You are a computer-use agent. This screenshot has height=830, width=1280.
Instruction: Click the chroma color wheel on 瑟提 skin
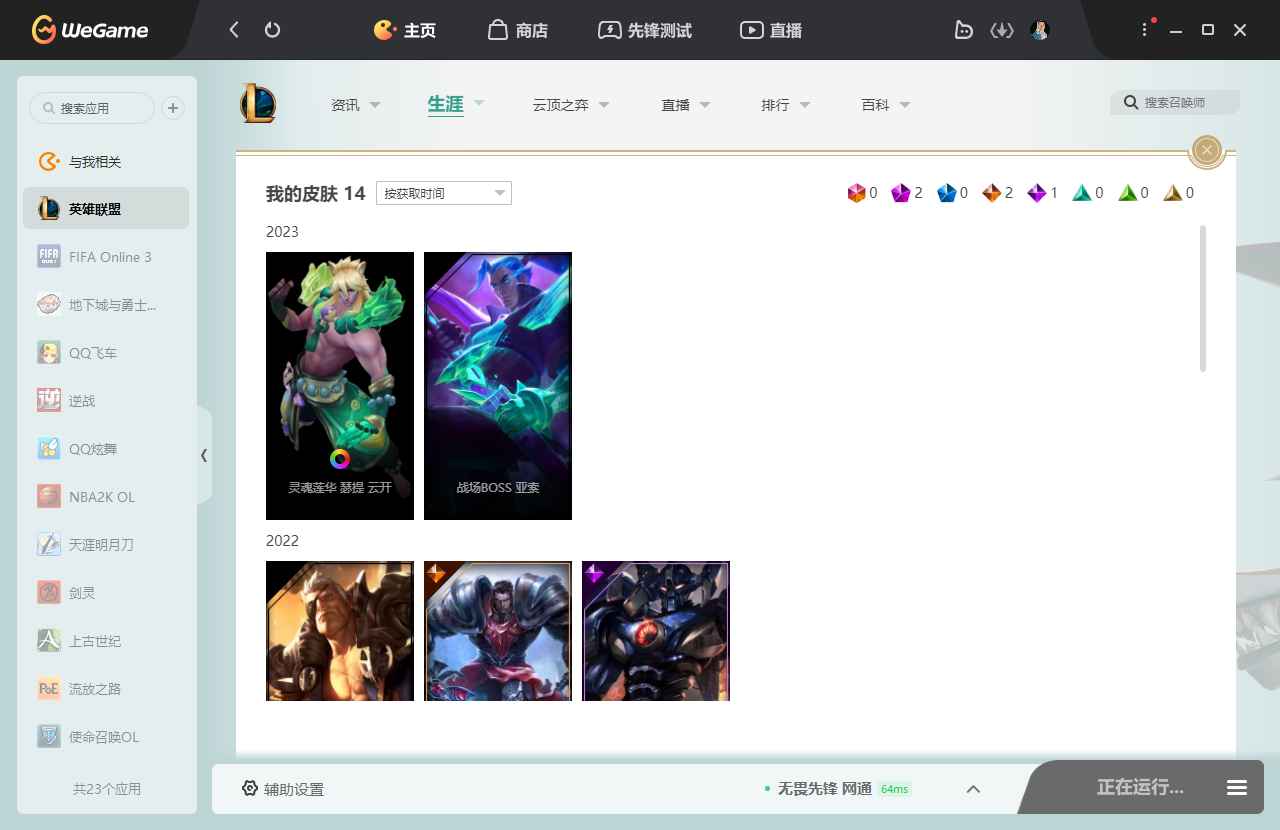coord(340,459)
